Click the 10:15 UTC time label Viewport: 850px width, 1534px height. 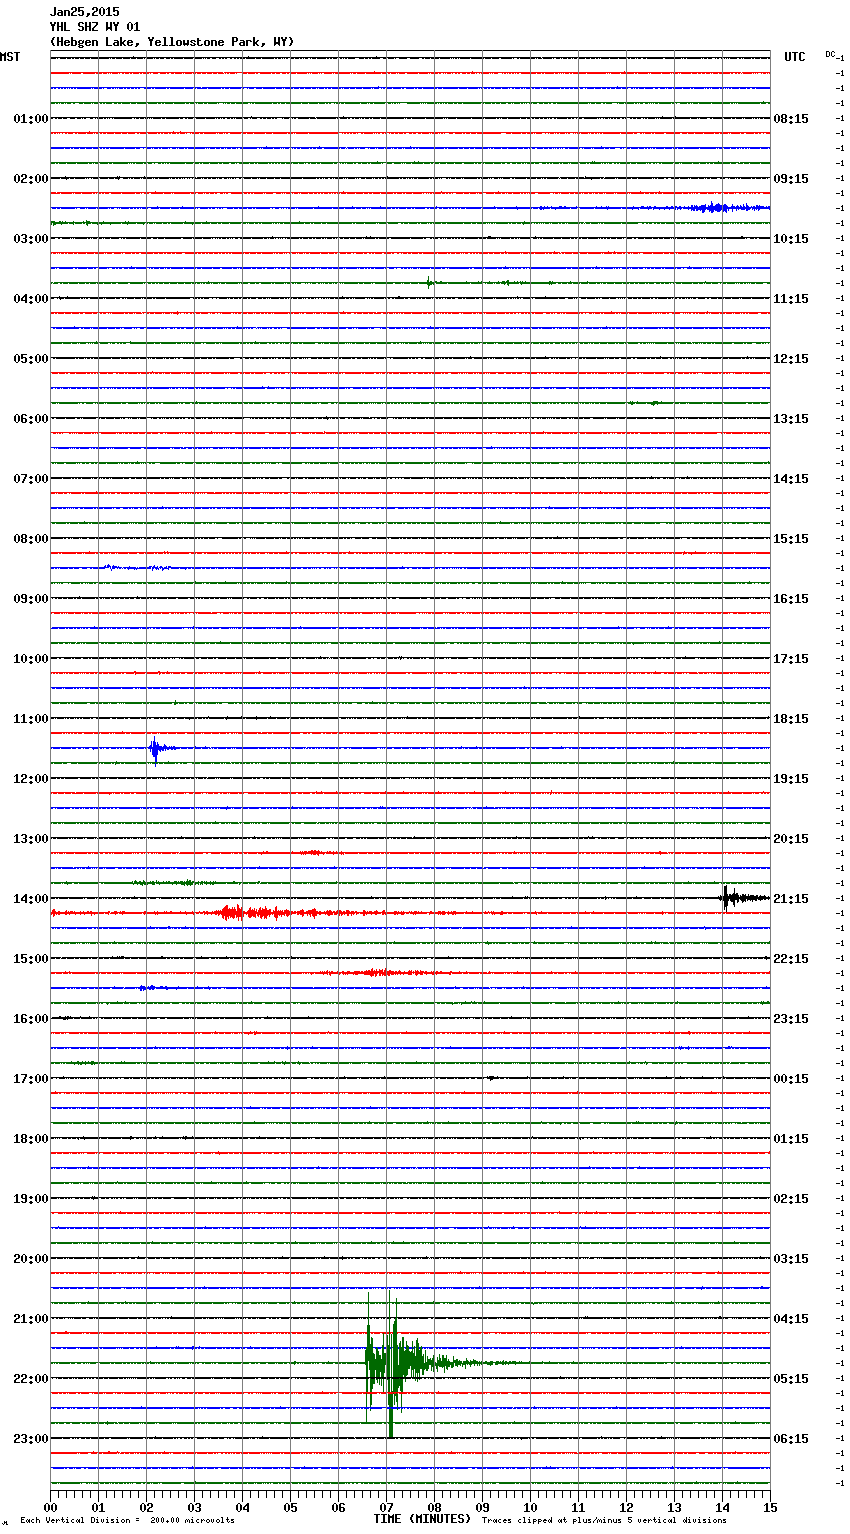tap(791, 239)
